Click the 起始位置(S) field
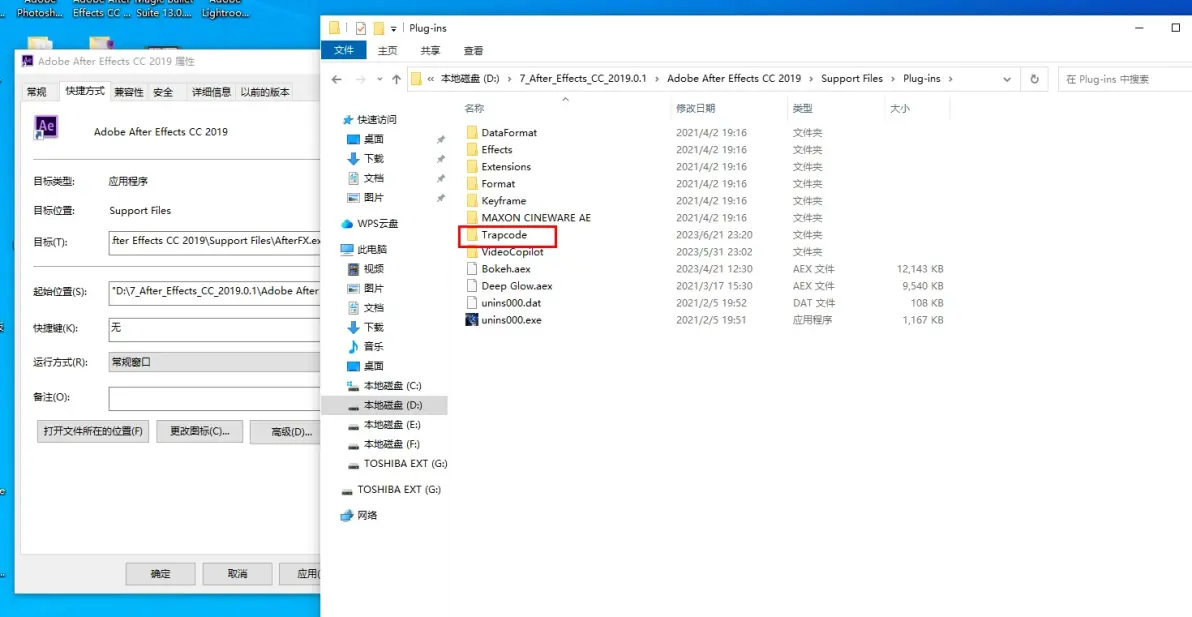This screenshot has width=1192, height=617. [214, 292]
